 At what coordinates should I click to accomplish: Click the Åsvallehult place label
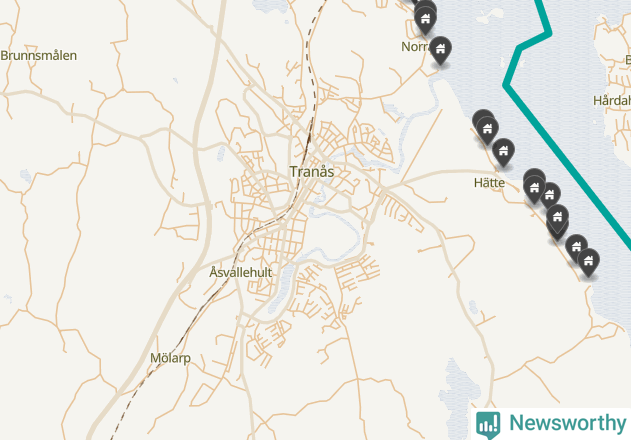(x=241, y=273)
